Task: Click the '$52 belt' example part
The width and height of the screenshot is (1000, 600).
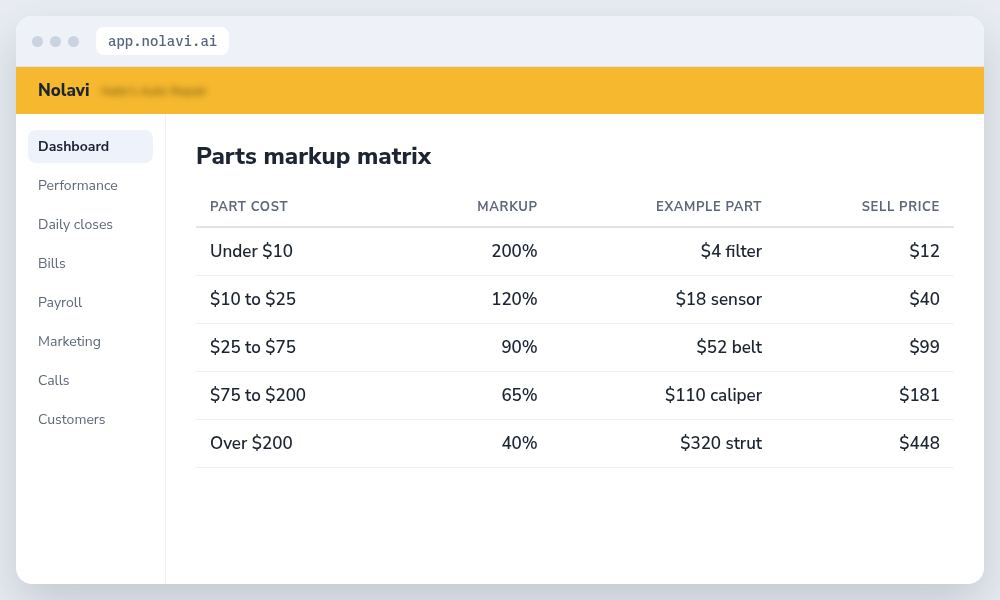Action: [x=729, y=347]
